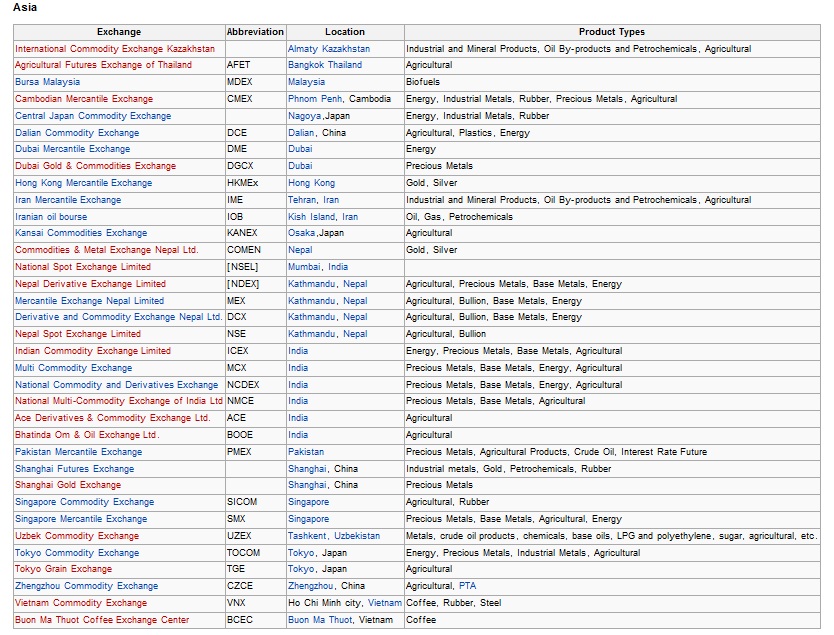Open National Commodity and Derivatives Exchange link
The height and width of the screenshot is (635, 834).
pyautogui.click(x=116, y=385)
